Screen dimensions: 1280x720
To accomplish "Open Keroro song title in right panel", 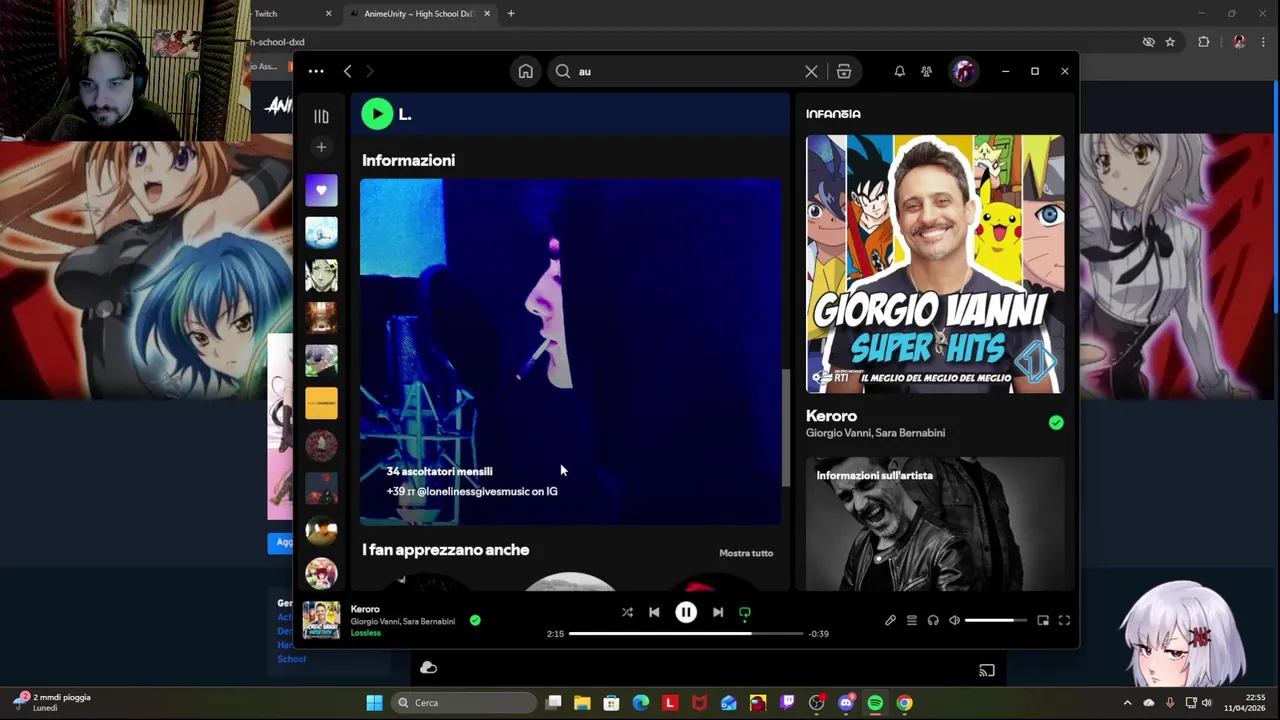I will [x=831, y=416].
